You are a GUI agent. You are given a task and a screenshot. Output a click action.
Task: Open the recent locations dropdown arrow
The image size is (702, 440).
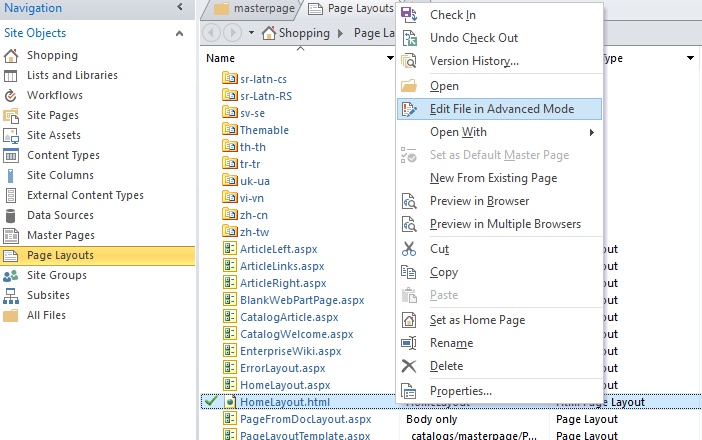pos(251,33)
